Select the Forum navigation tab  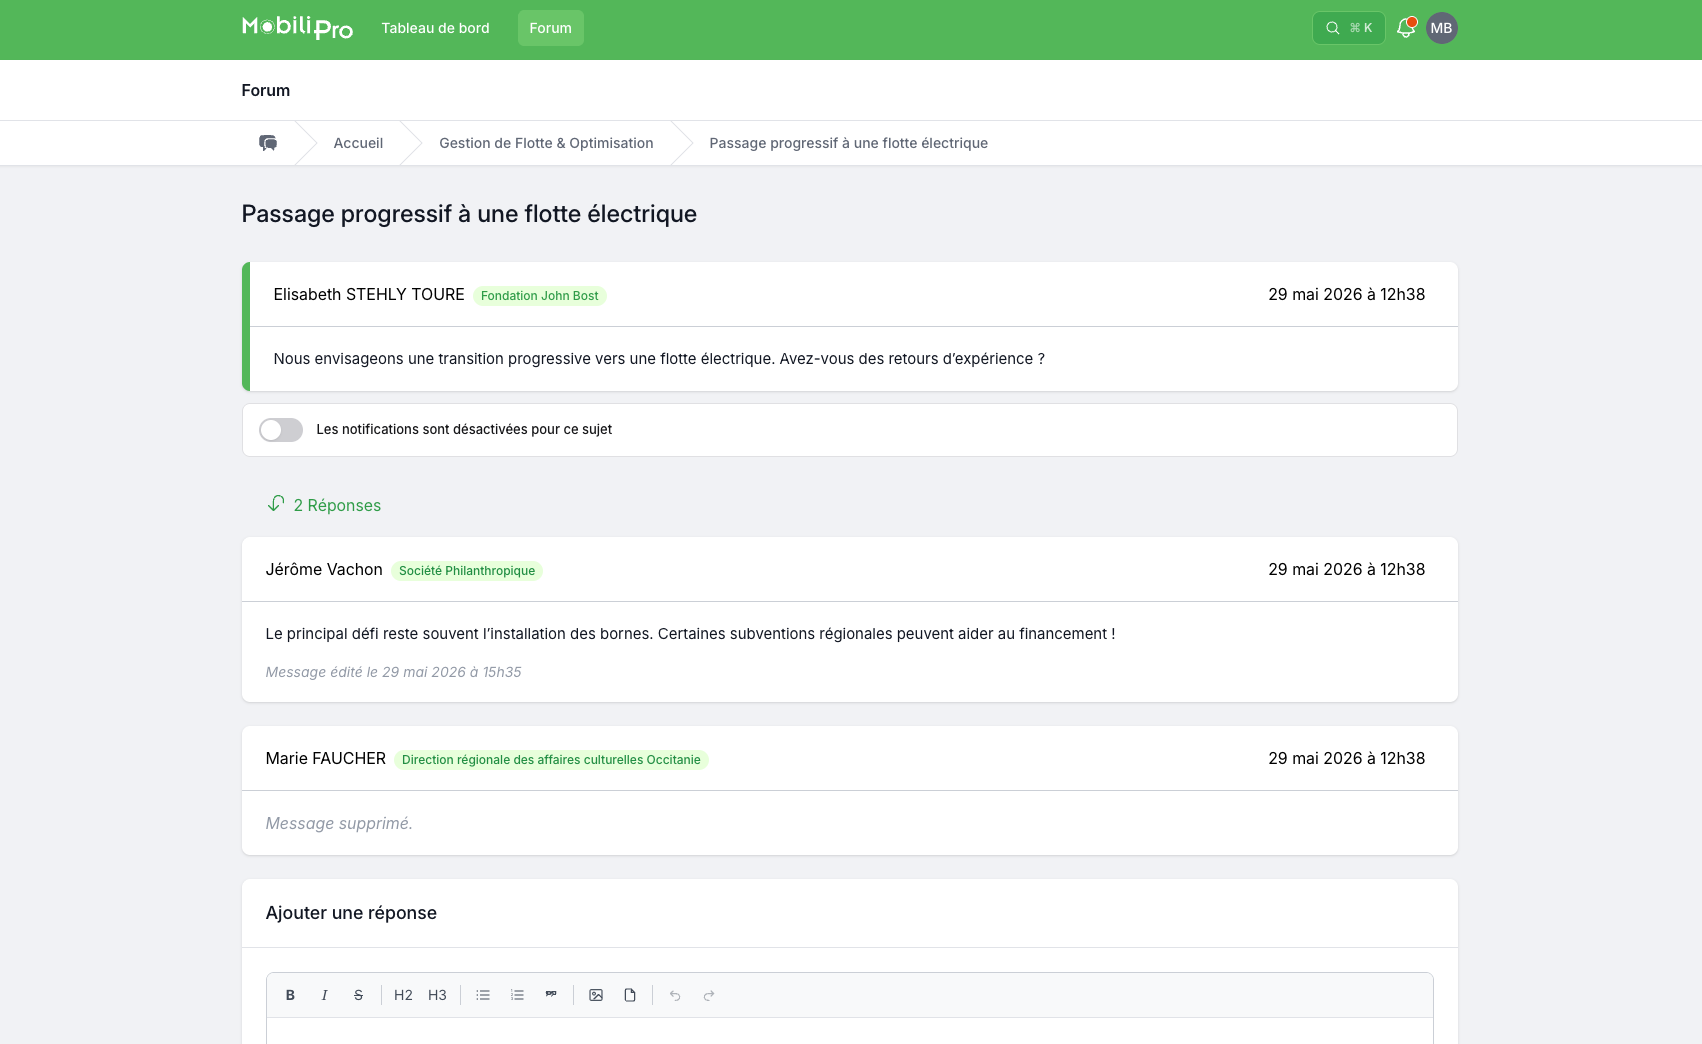coord(551,28)
